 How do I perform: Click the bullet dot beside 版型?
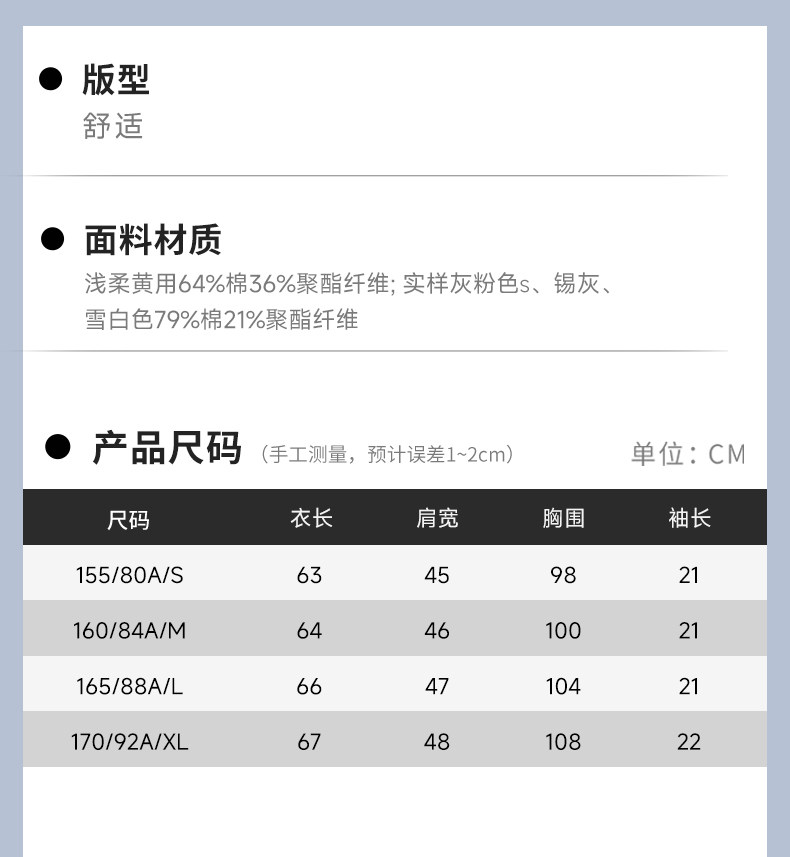click(51, 80)
